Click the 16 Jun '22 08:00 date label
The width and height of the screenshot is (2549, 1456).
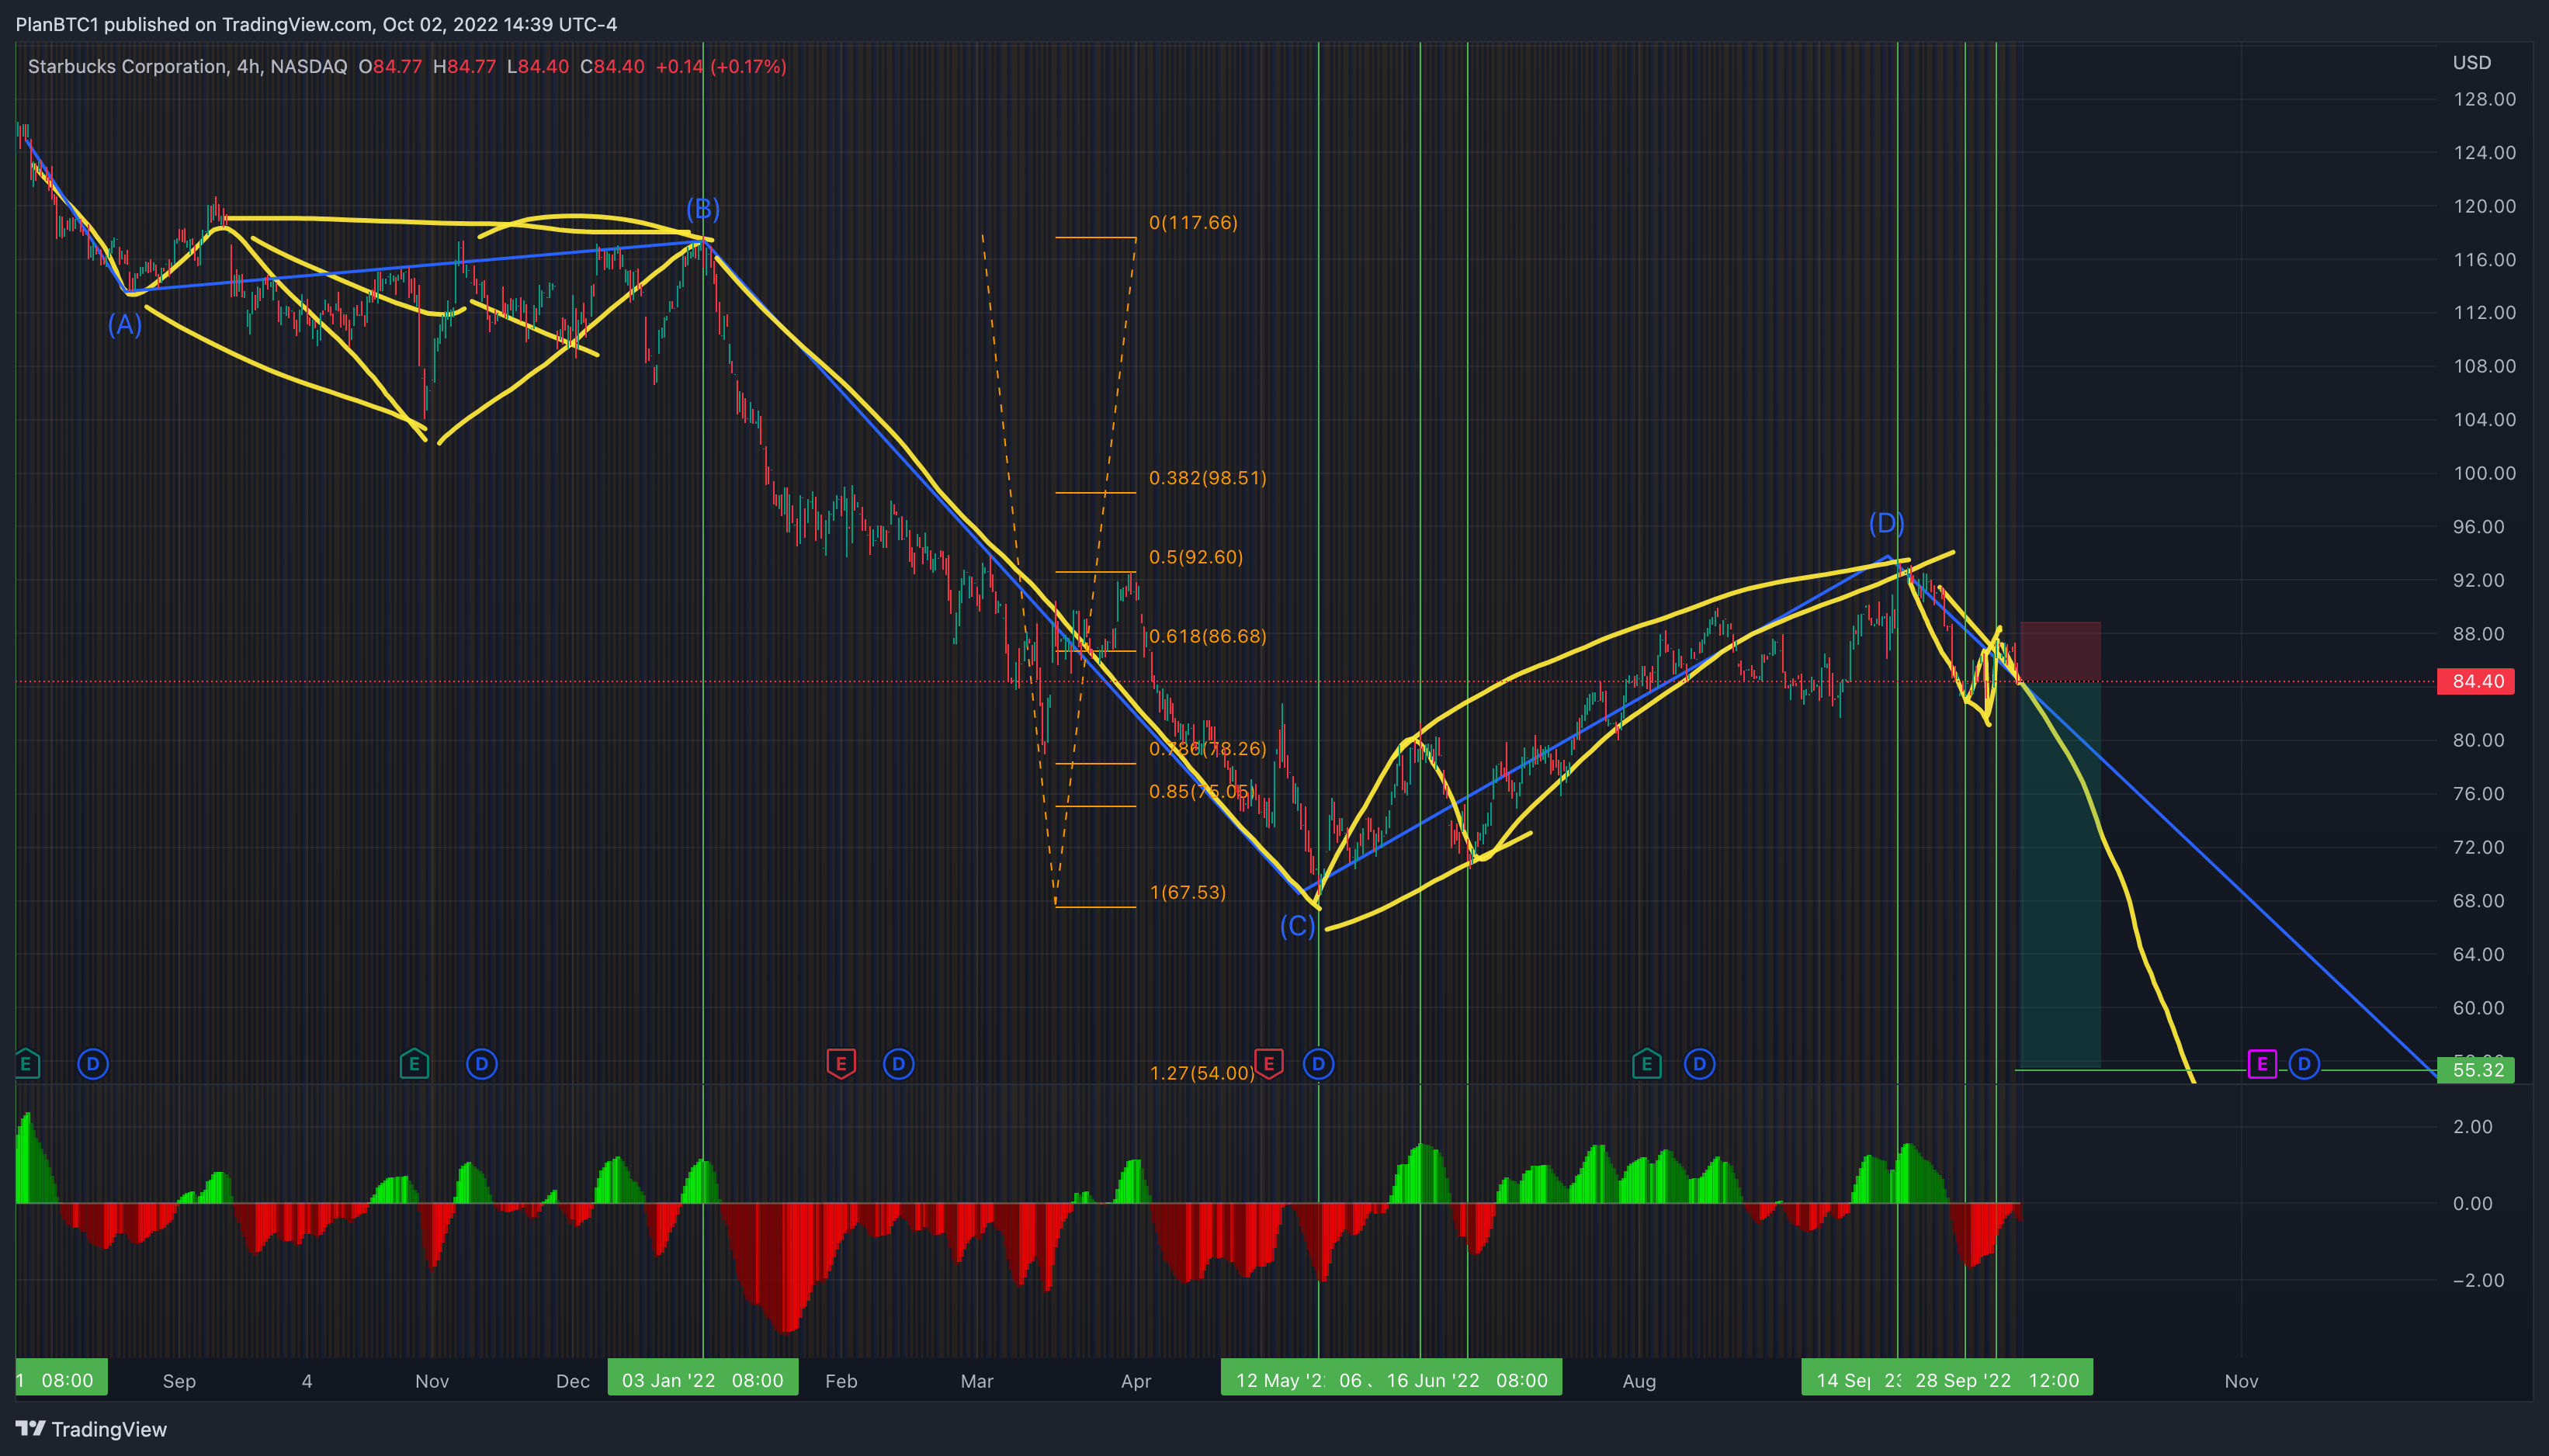pos(1467,1380)
